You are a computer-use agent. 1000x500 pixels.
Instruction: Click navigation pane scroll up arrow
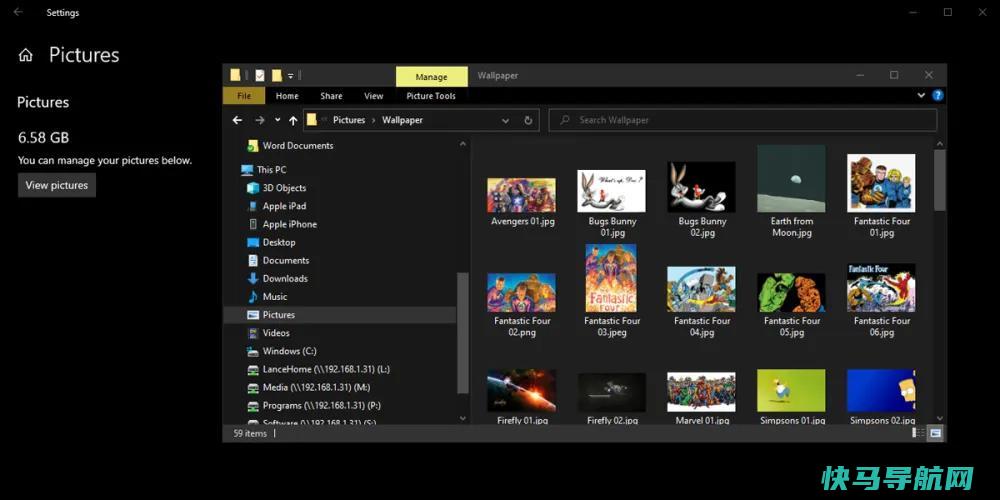point(462,144)
